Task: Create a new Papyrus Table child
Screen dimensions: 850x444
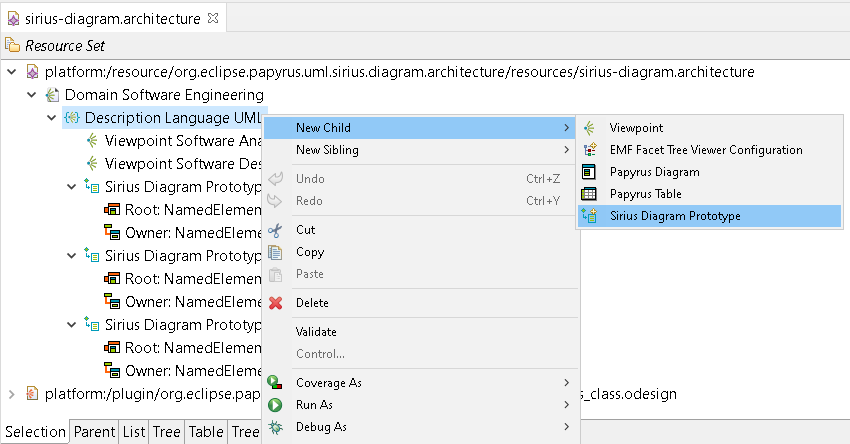Action: pyautogui.click(x=709, y=194)
